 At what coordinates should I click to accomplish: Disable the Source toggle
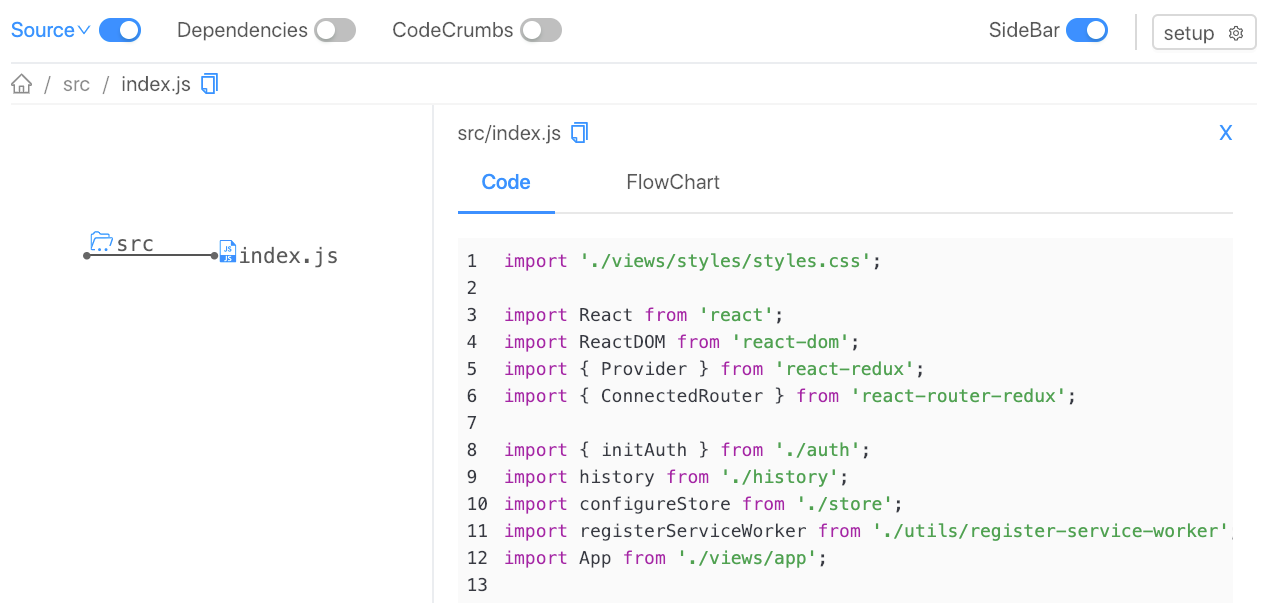click(120, 30)
